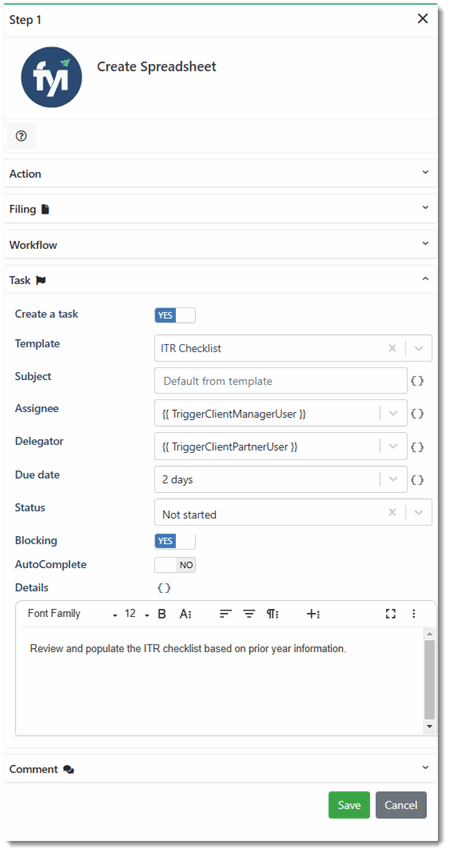Open the Font Family dropdown
450x853 pixels.
[72, 614]
